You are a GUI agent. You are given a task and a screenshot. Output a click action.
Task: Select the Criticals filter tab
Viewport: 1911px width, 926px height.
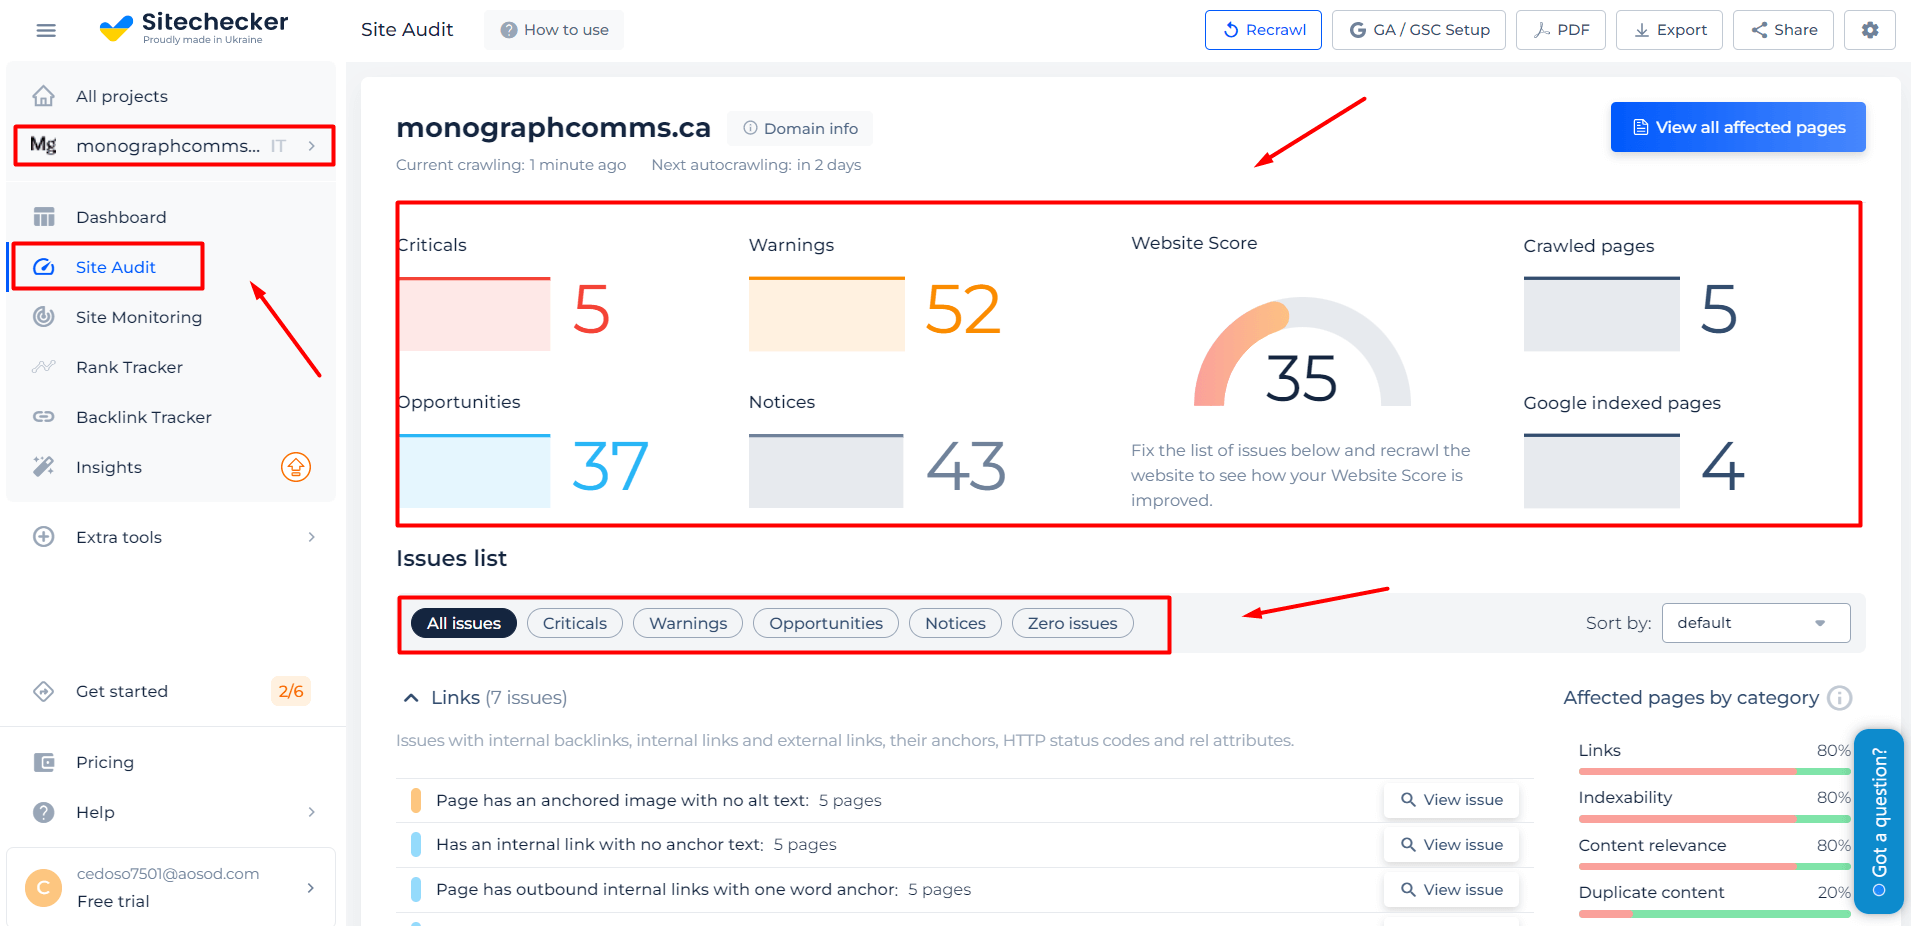point(575,623)
